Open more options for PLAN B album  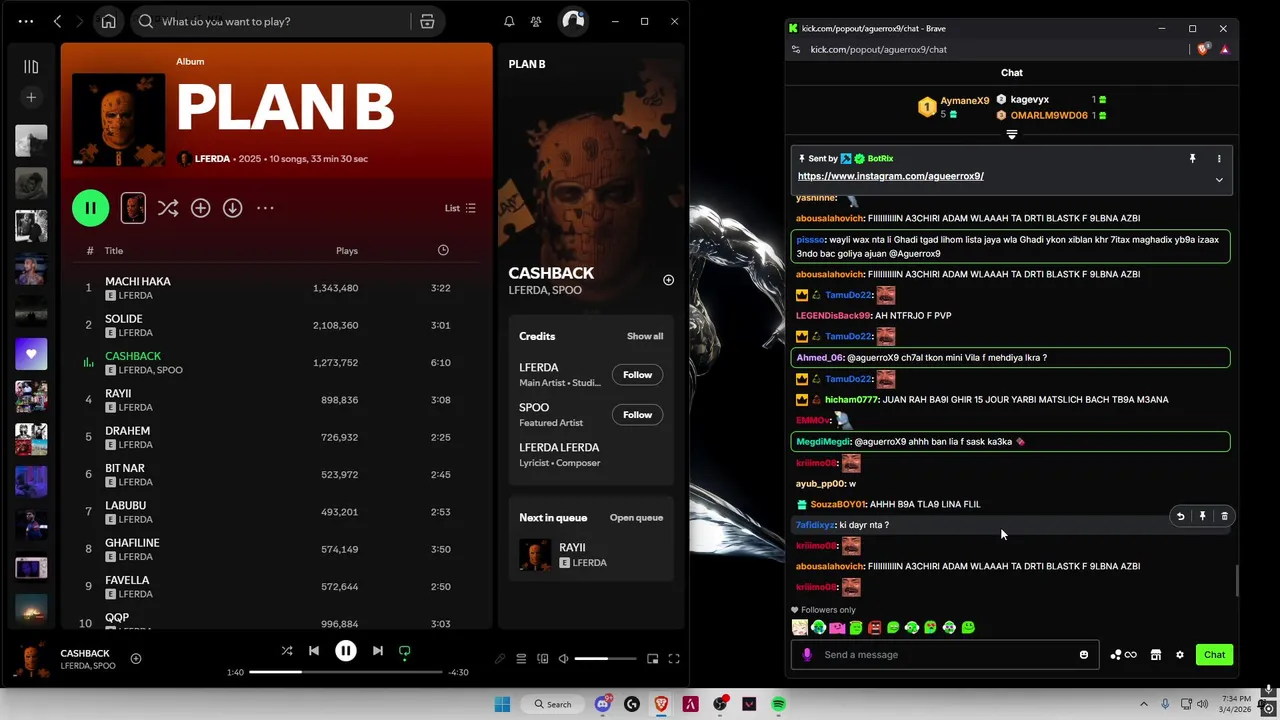265,208
